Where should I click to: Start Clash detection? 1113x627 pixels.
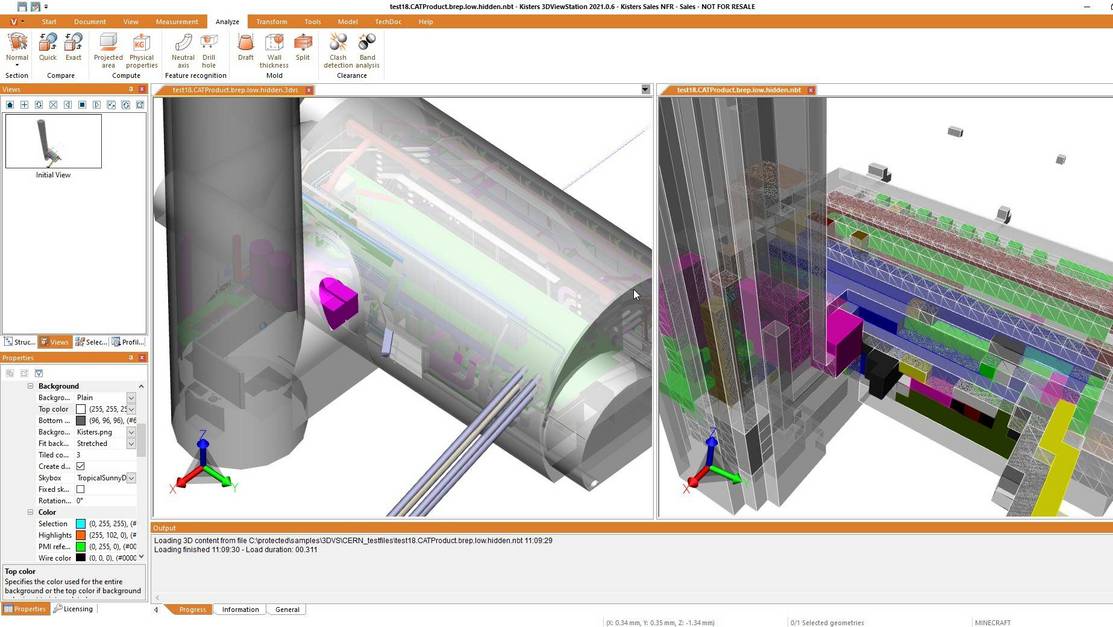[338, 50]
